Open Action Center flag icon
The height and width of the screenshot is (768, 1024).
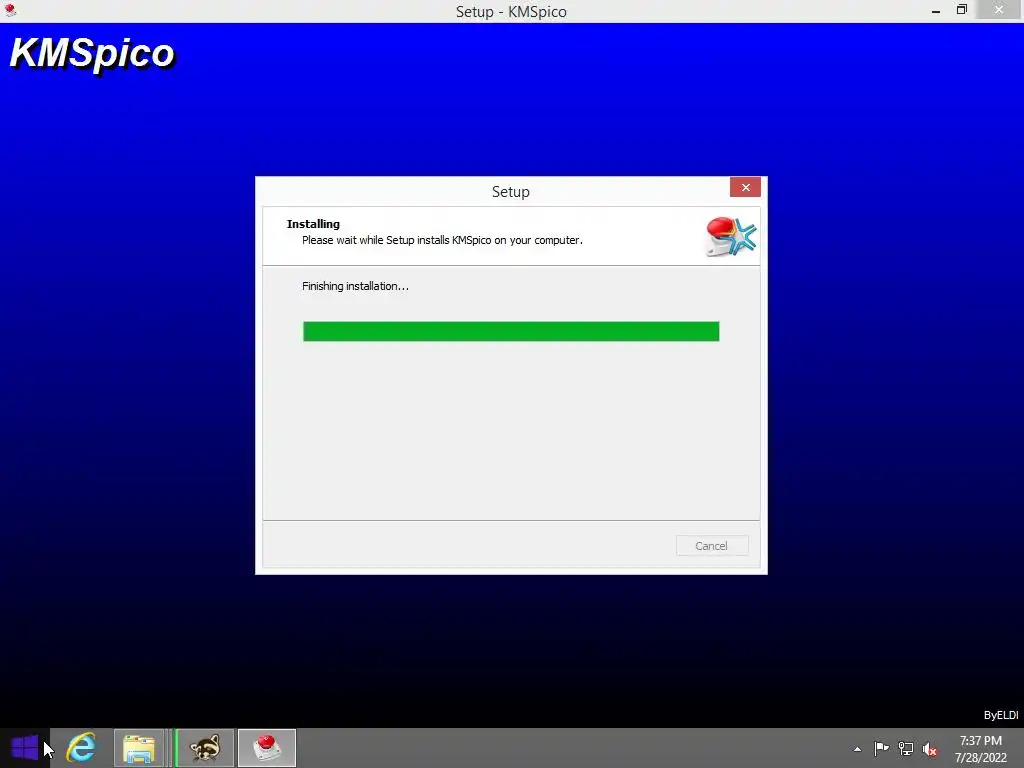881,748
